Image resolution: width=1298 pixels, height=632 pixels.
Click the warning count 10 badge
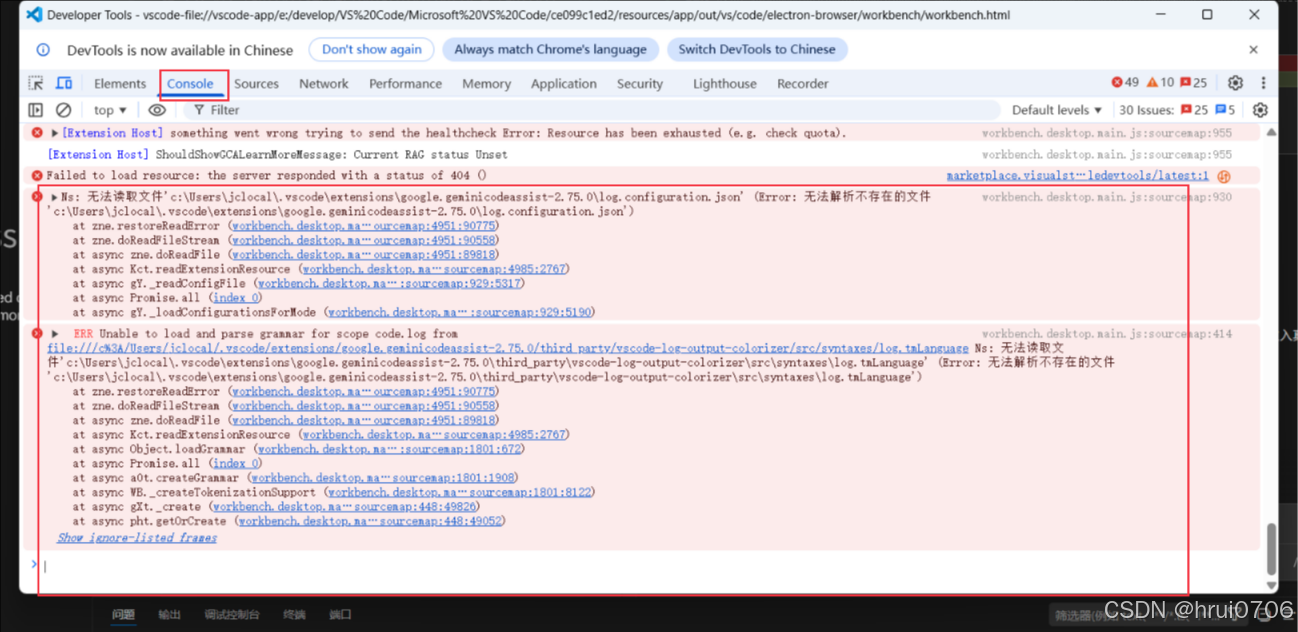tap(1160, 83)
